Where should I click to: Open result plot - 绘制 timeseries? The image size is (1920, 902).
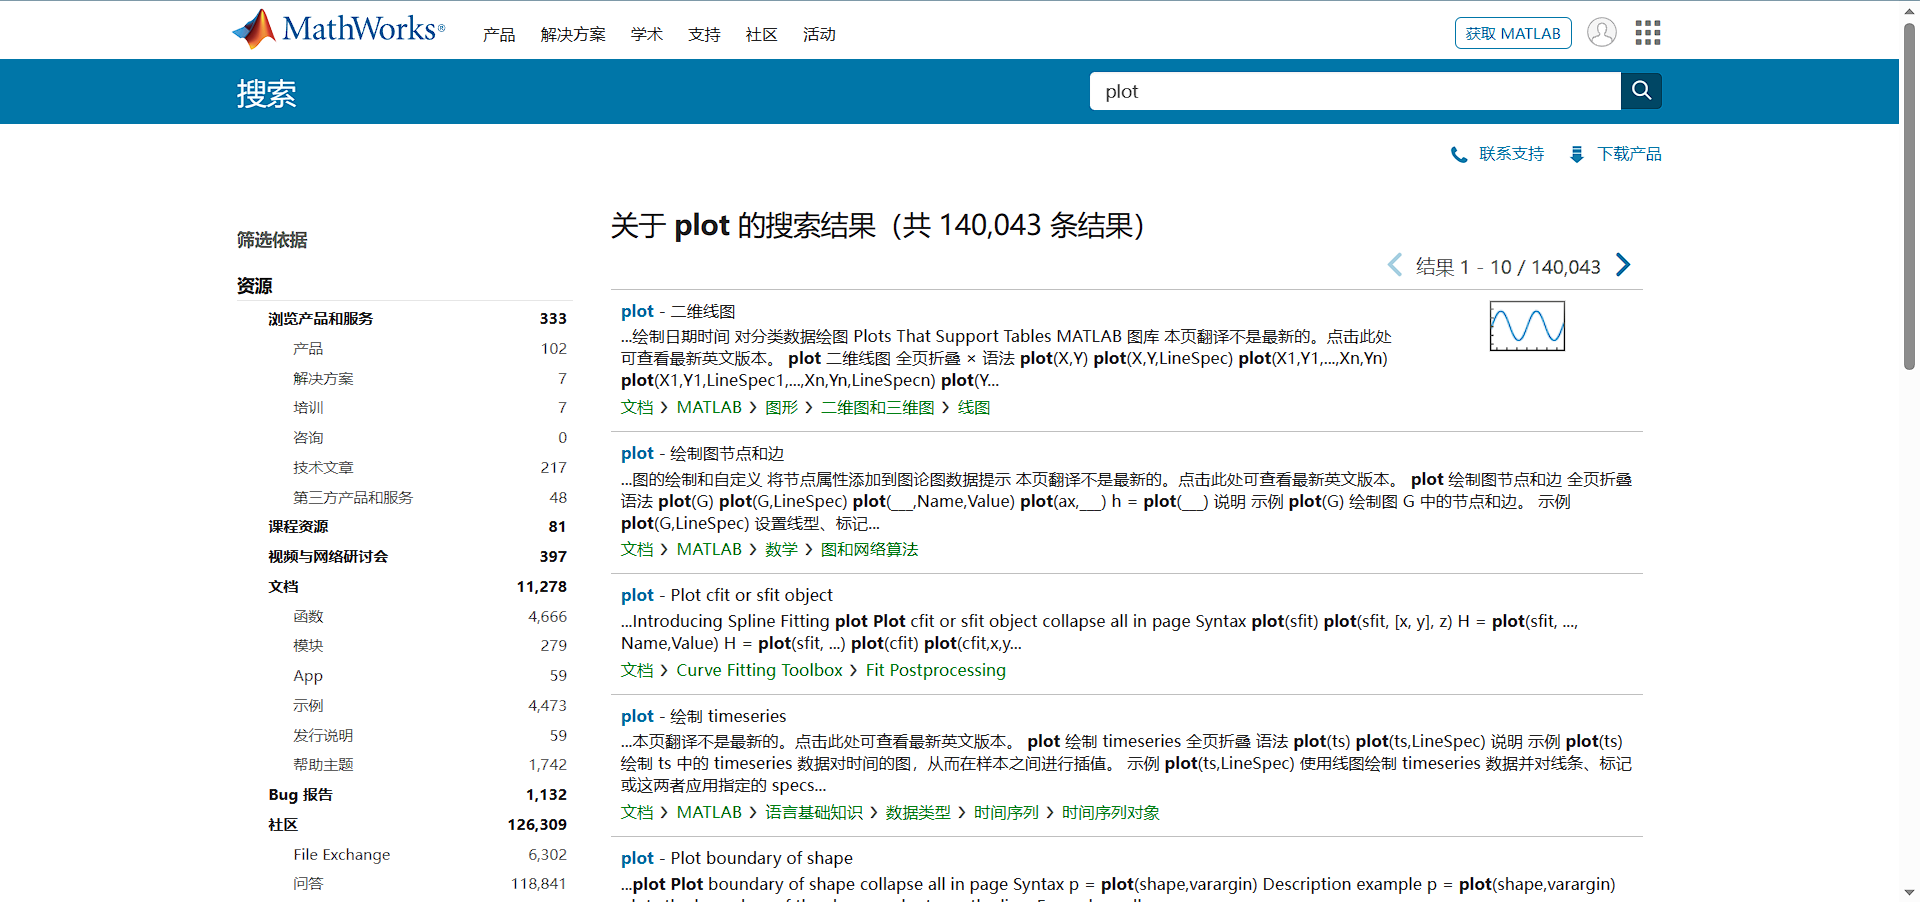pos(703,716)
